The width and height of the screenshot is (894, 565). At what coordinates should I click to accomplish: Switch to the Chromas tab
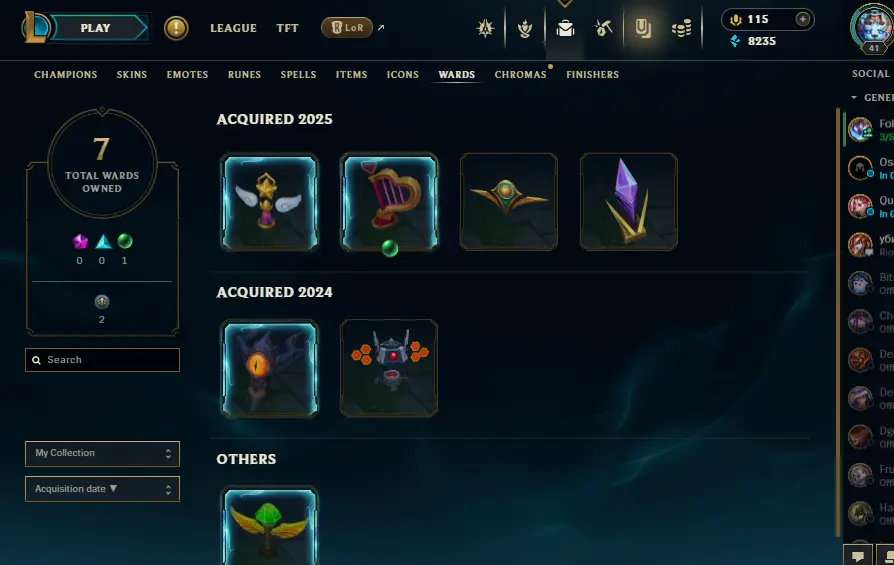(x=521, y=75)
